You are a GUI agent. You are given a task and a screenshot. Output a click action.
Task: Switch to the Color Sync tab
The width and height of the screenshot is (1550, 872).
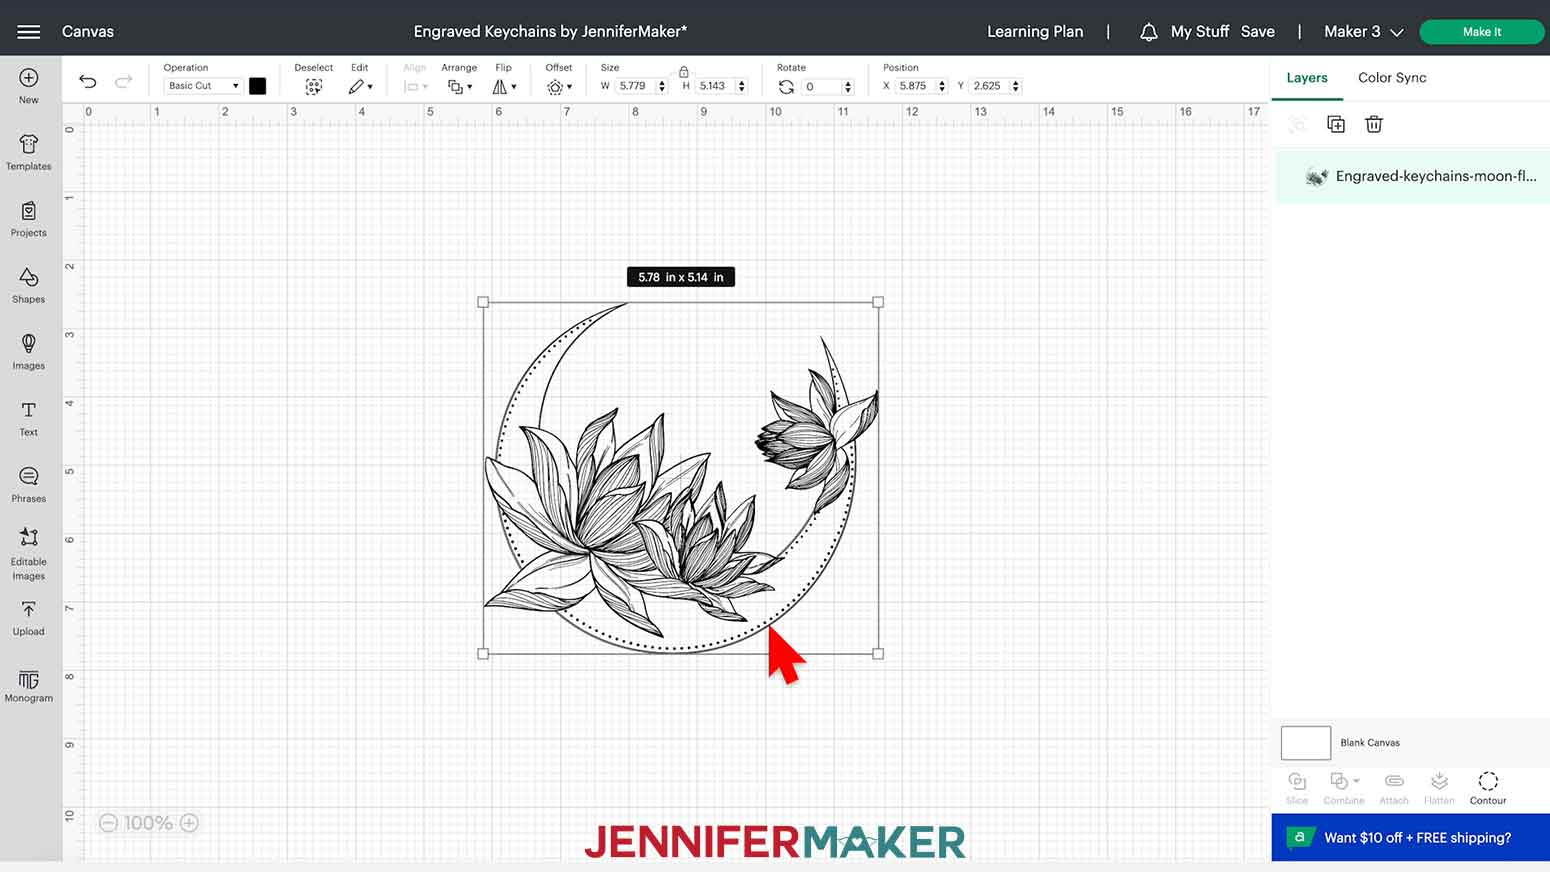pyautogui.click(x=1392, y=78)
